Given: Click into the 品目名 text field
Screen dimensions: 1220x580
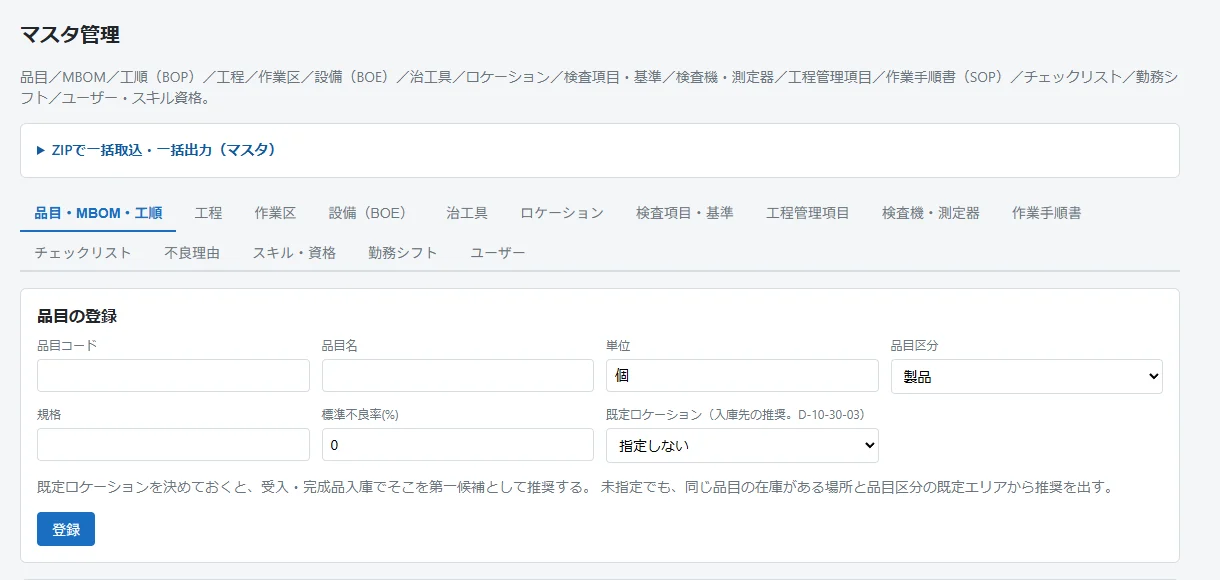Looking at the screenshot, I should (458, 376).
